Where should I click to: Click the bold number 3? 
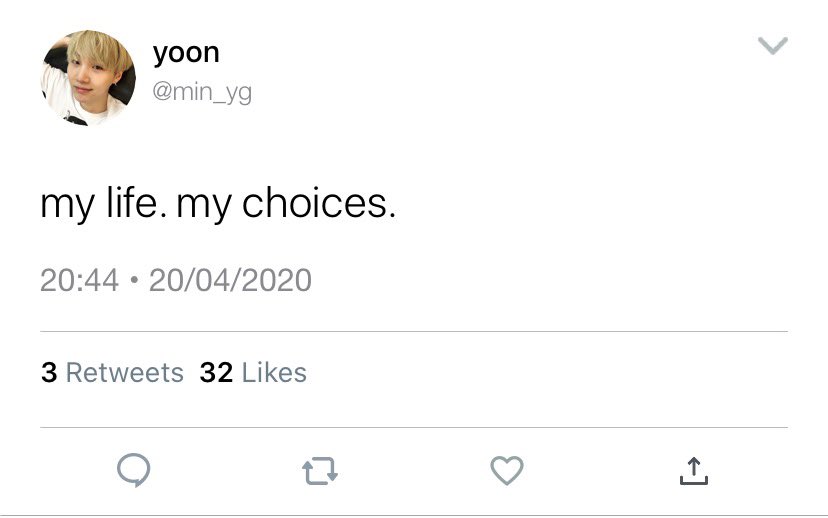tap(49, 372)
